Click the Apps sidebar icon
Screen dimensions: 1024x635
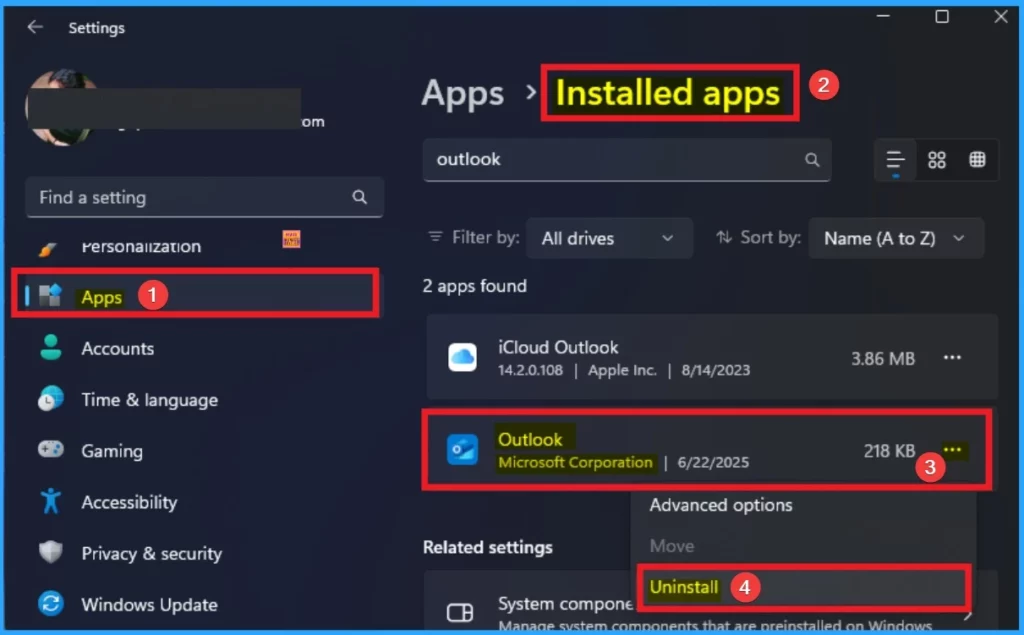pyautogui.click(x=50, y=295)
